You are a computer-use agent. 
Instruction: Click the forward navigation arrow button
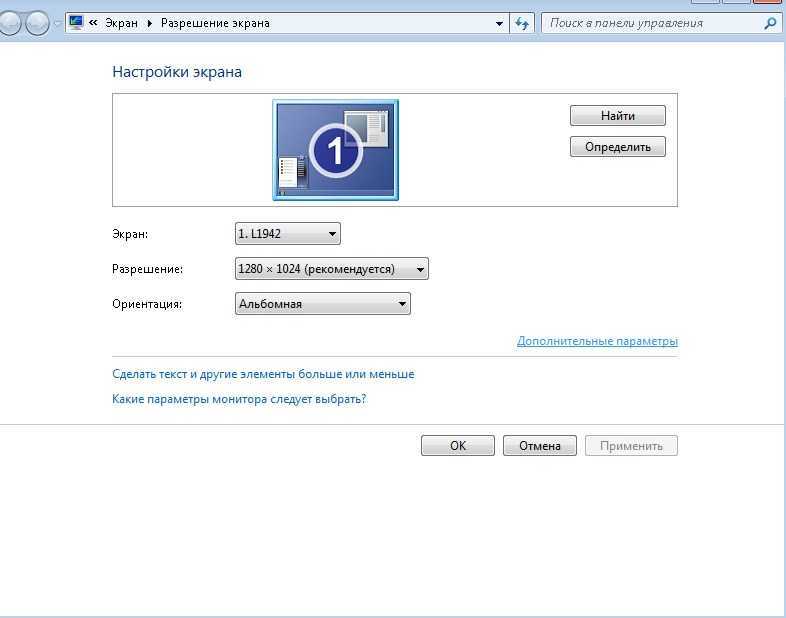point(38,23)
